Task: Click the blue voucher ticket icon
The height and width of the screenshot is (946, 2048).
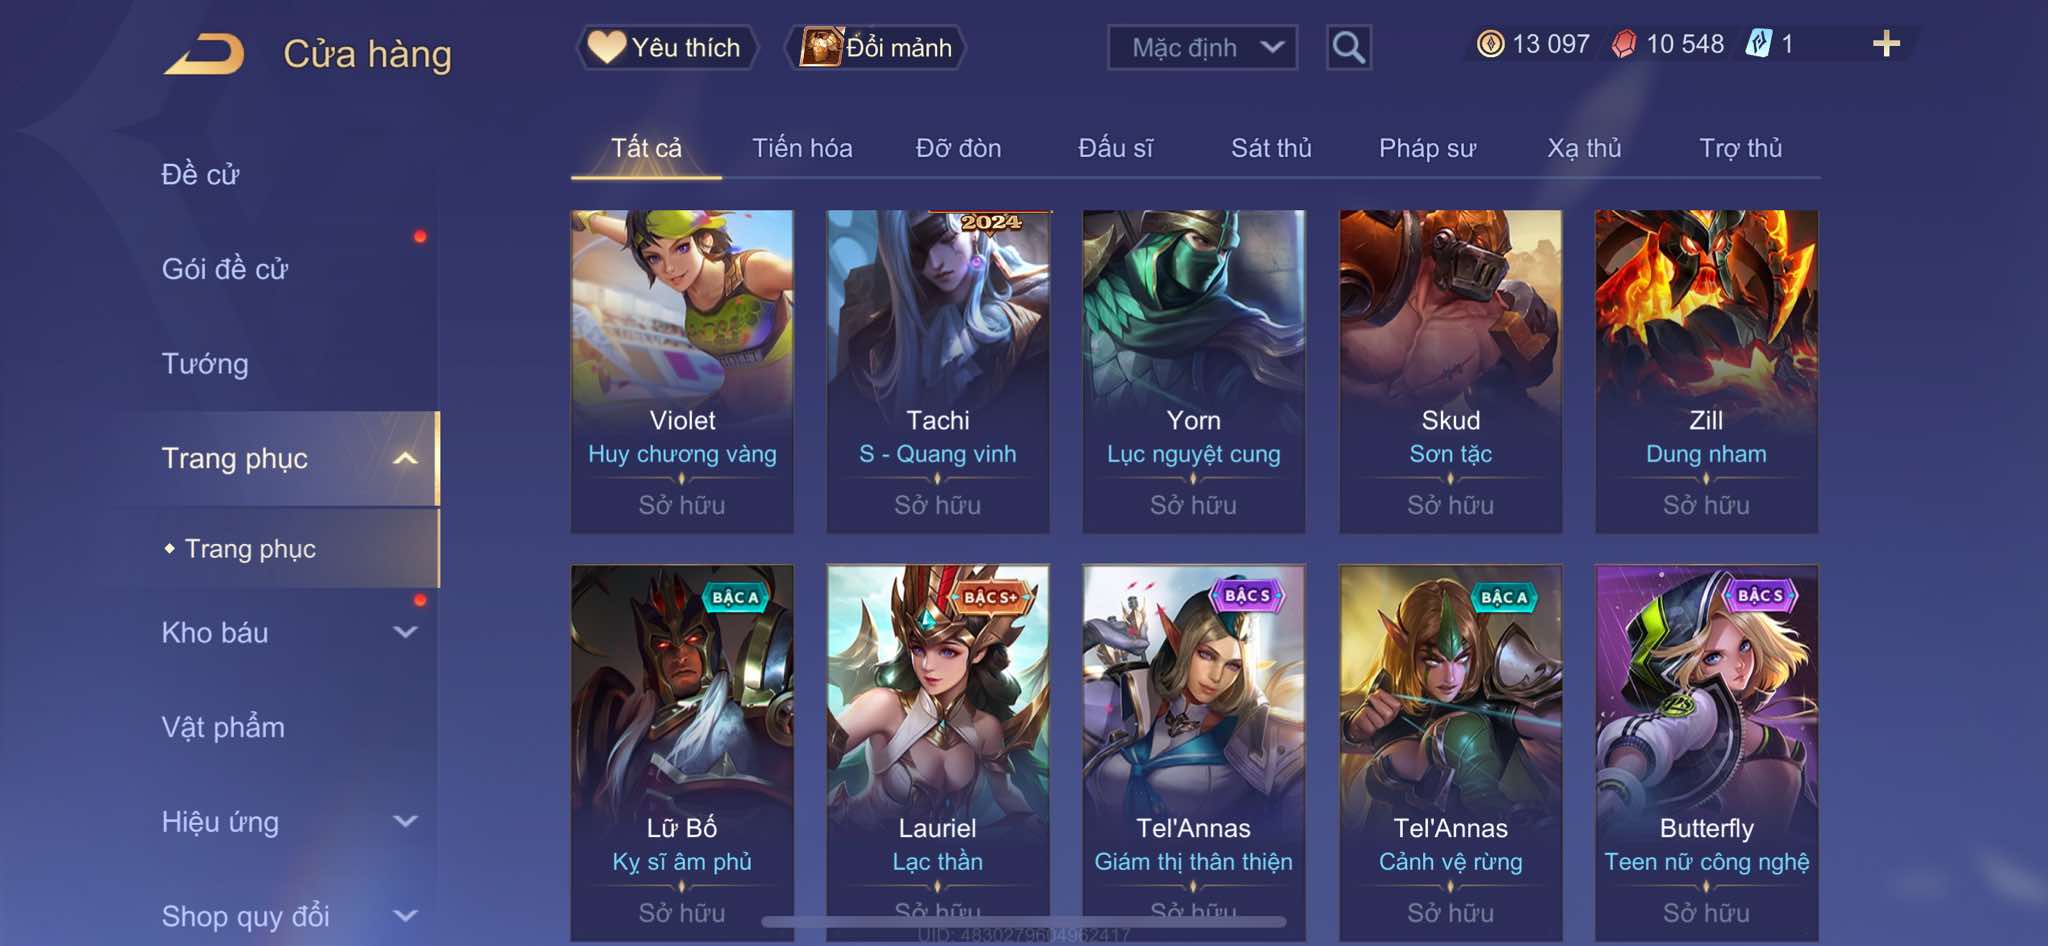Action: 1758,44
